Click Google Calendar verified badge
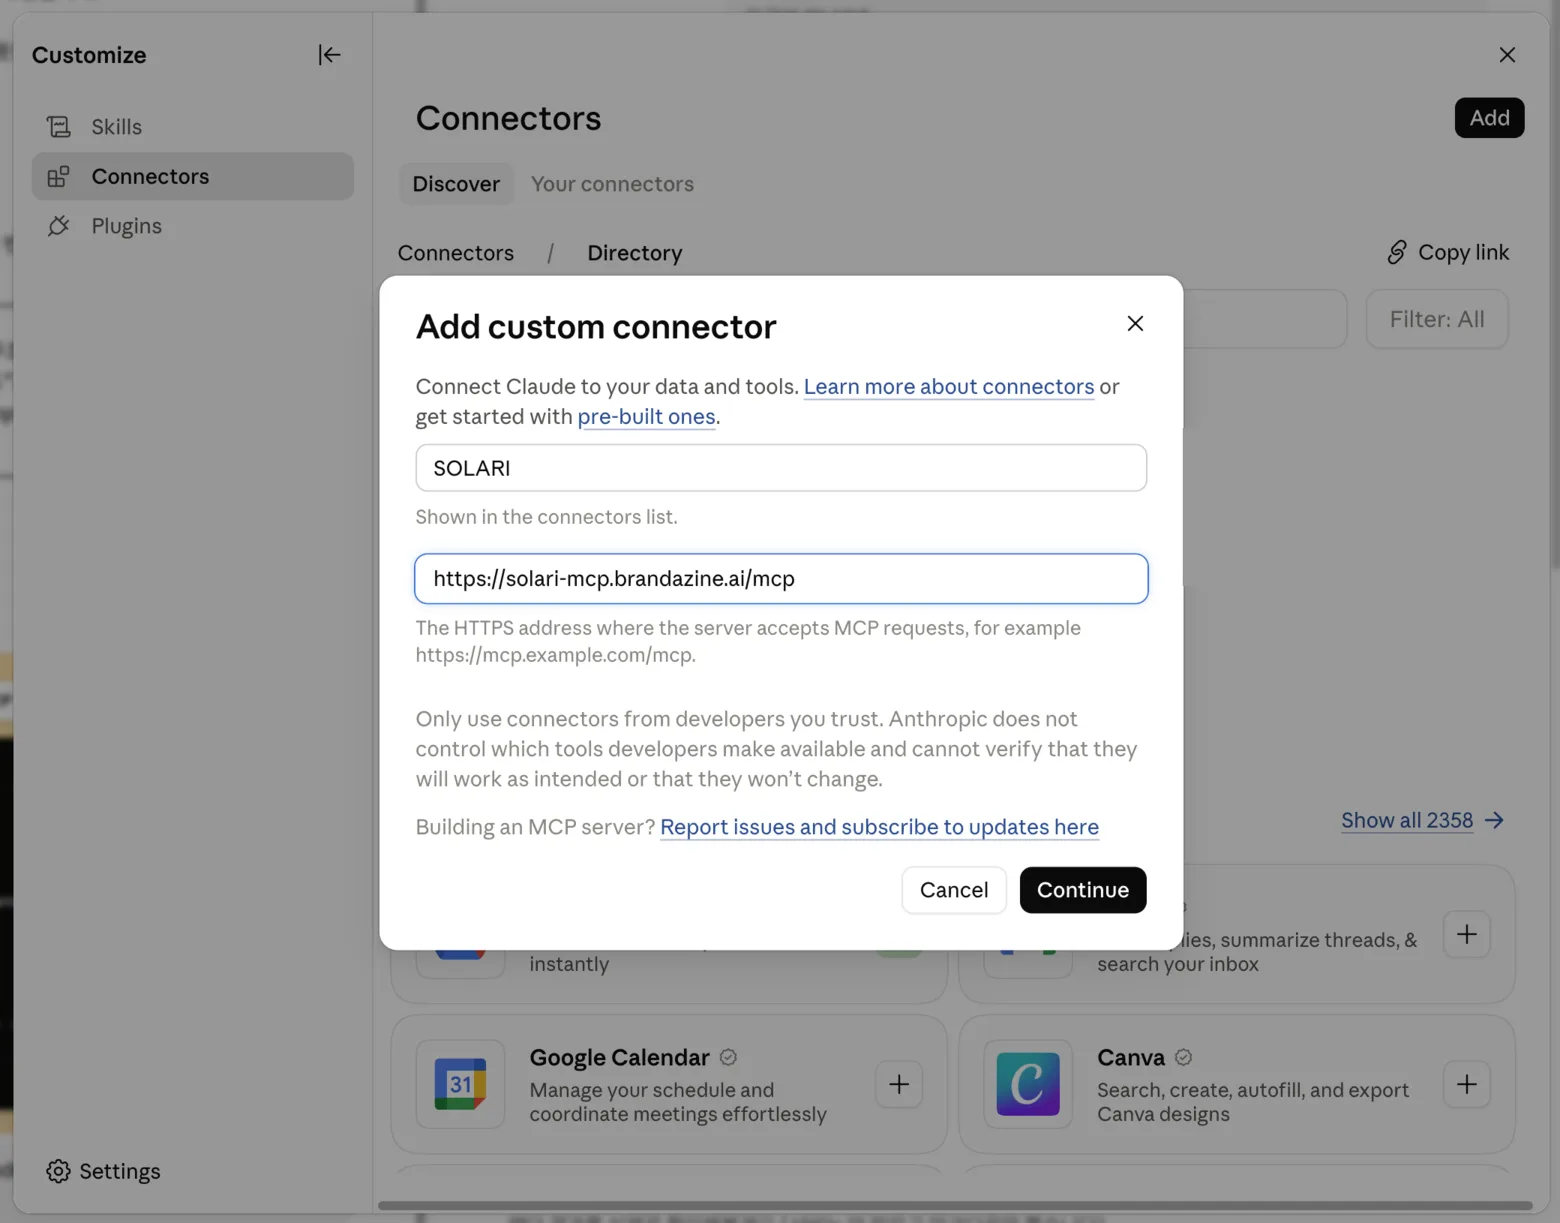 pyautogui.click(x=728, y=1057)
